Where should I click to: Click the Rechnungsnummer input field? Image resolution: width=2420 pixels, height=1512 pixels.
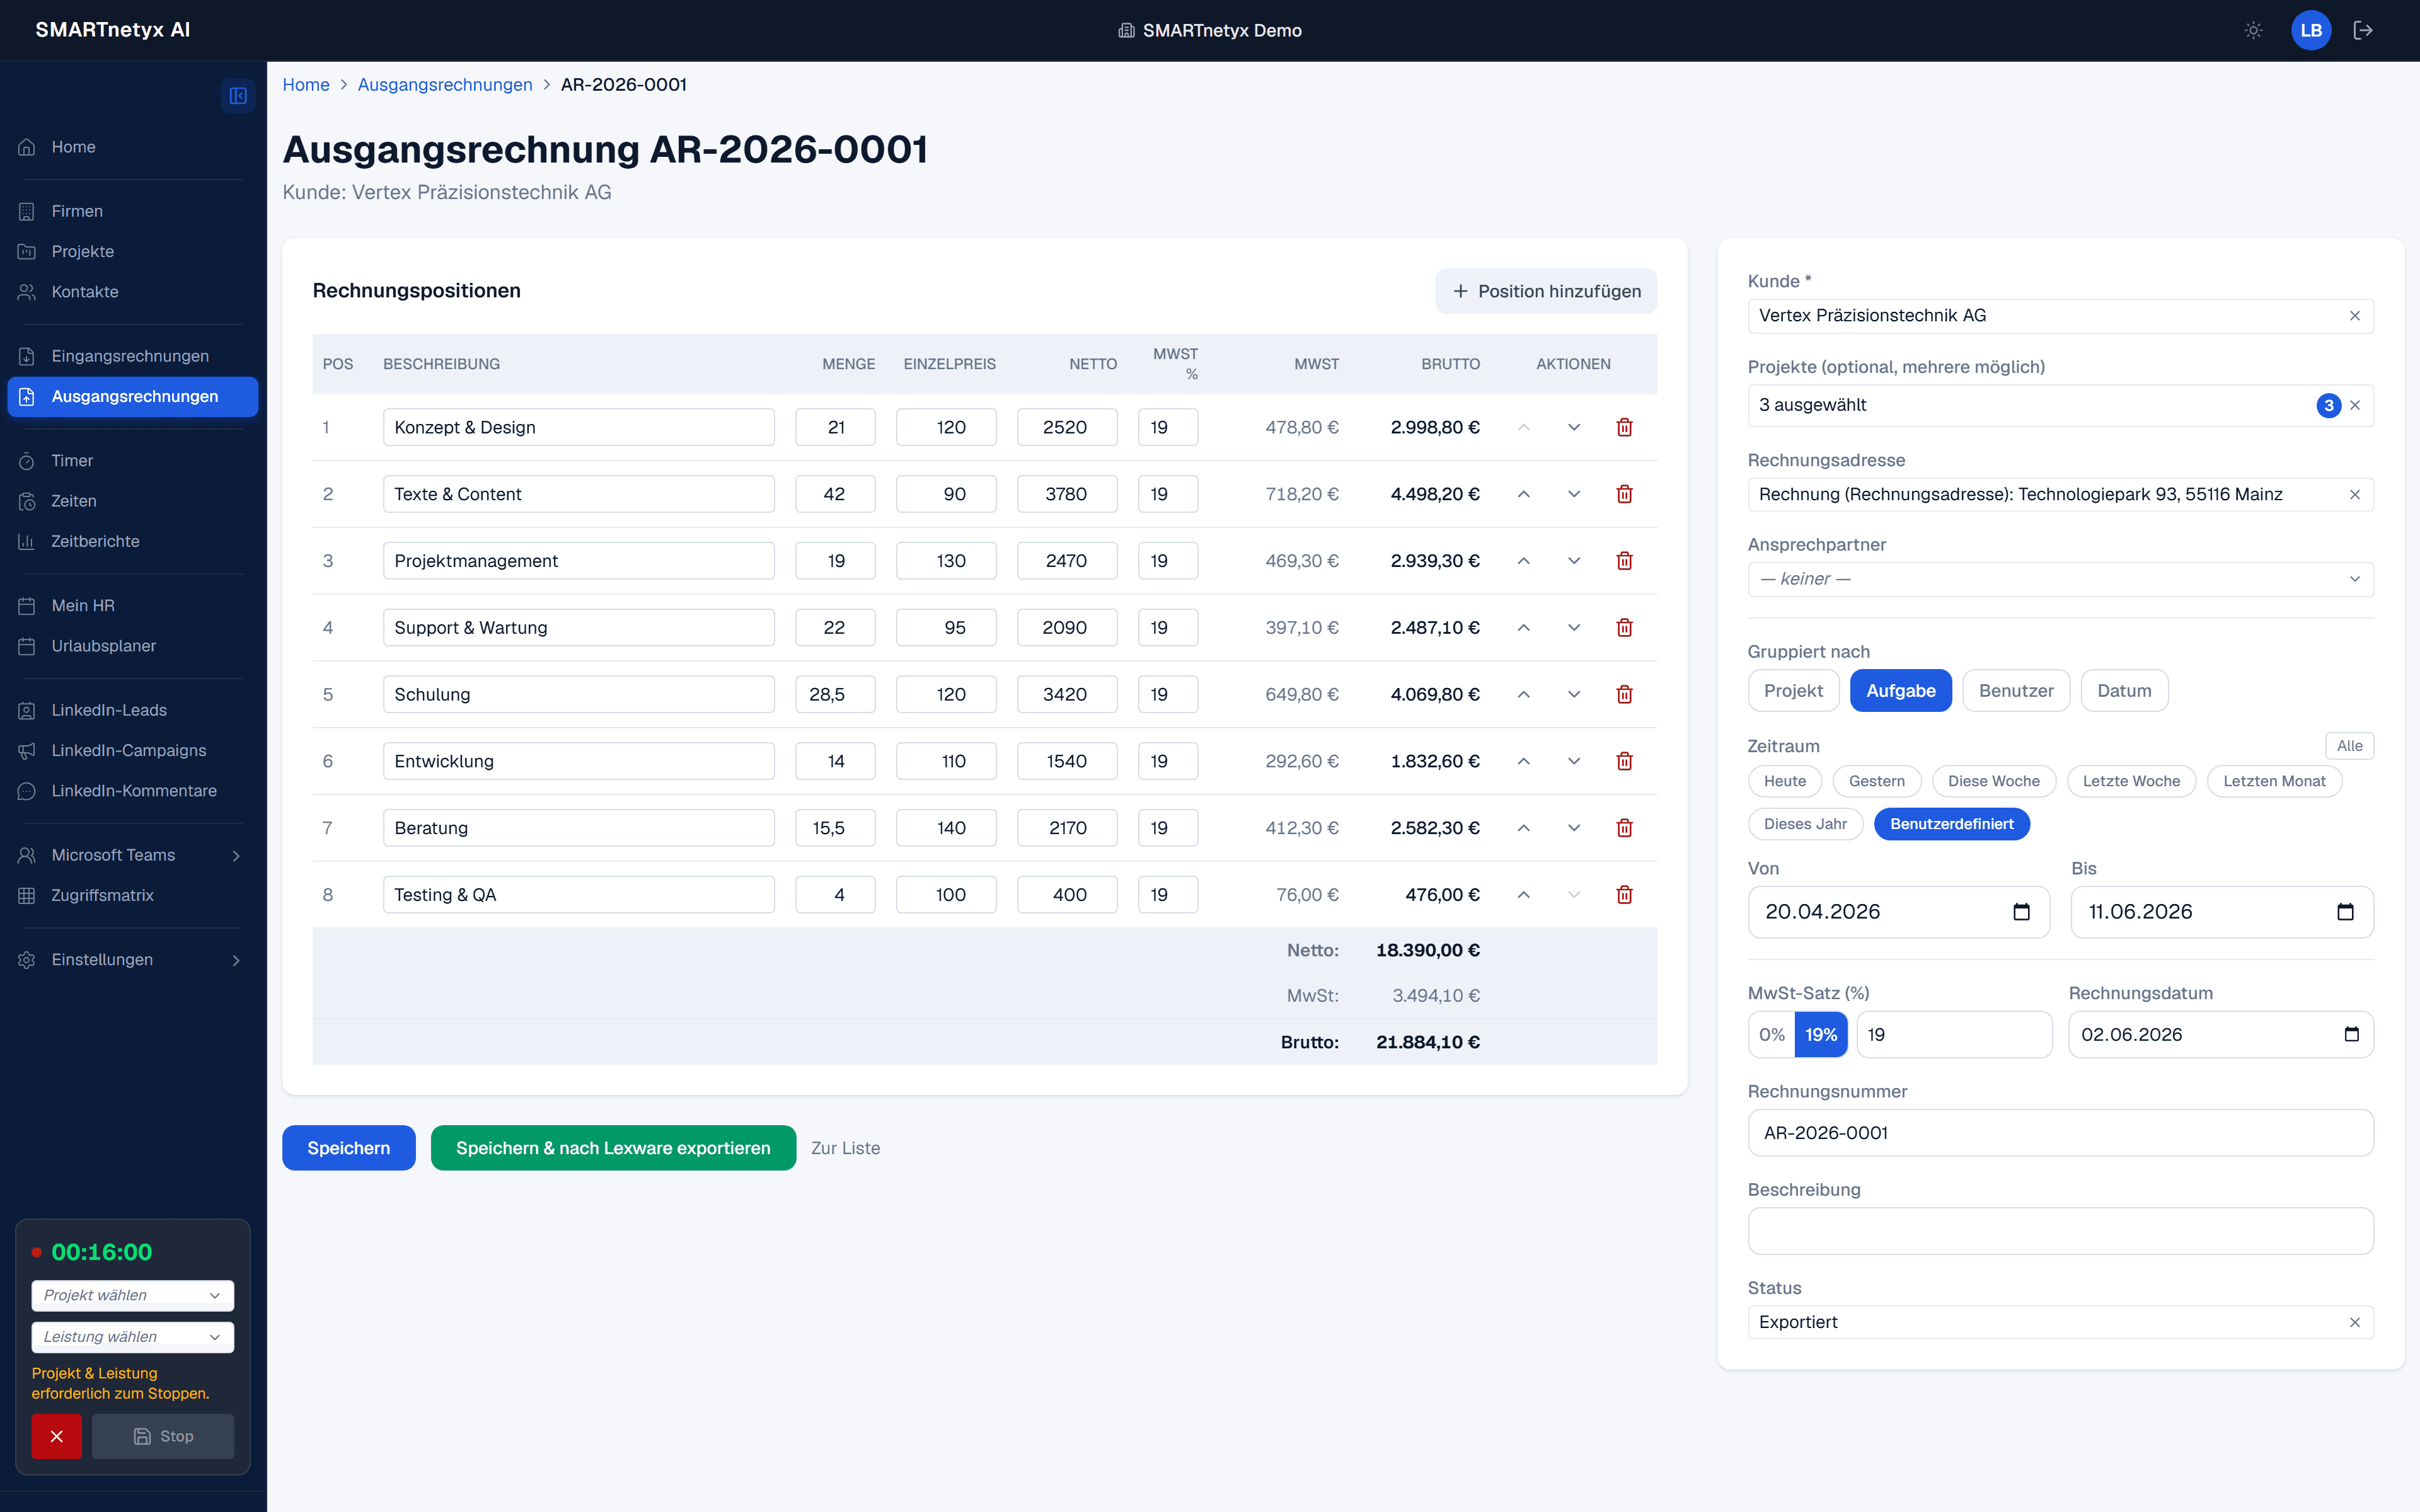[x=2060, y=1133]
